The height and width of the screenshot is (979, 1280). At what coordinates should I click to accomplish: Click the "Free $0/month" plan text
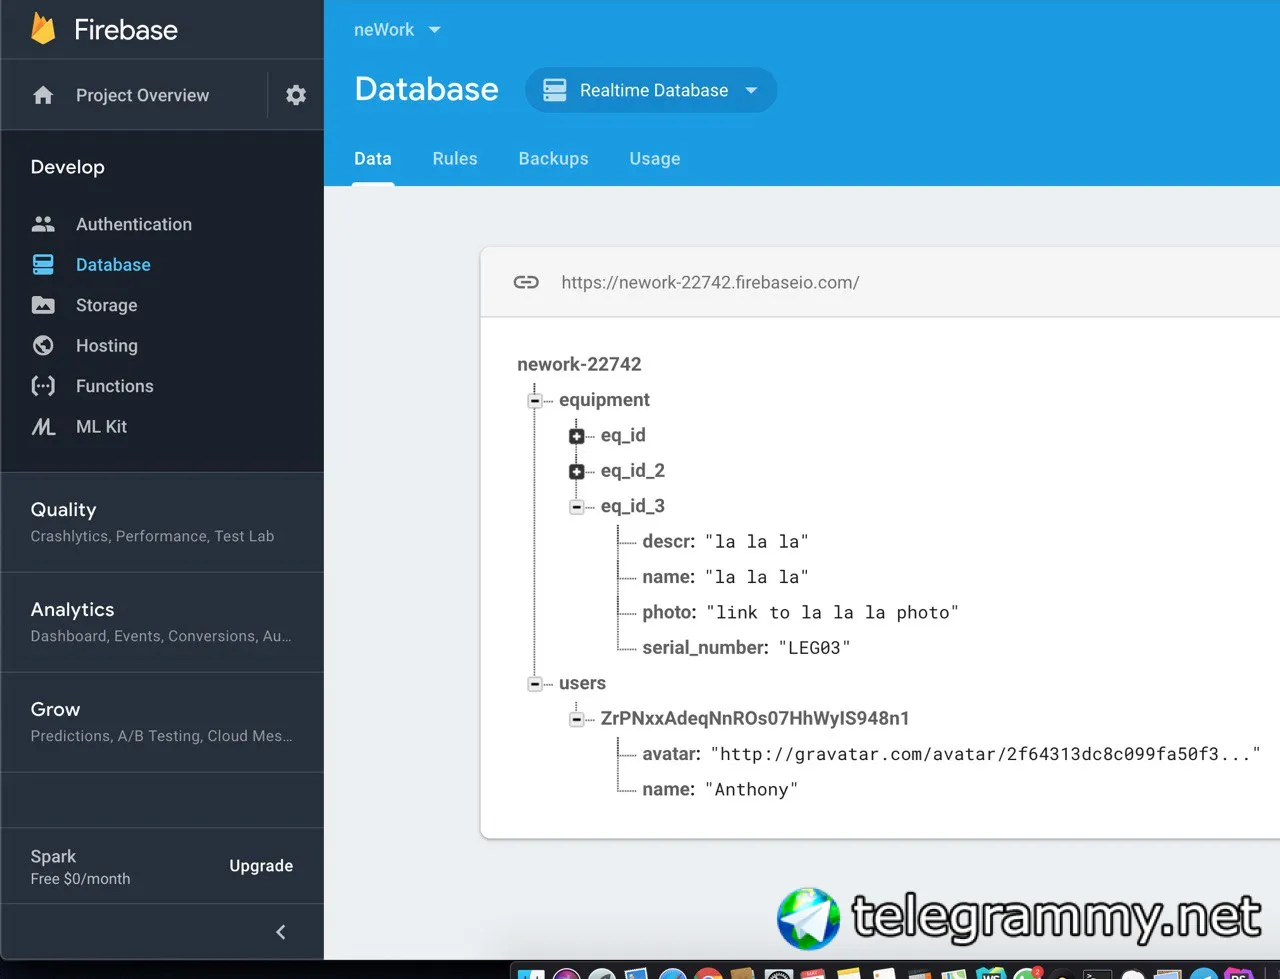click(x=80, y=879)
